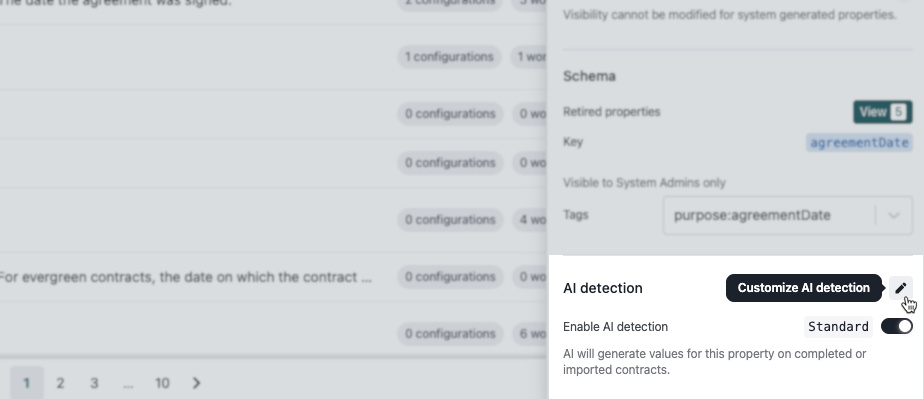Image resolution: width=924 pixels, height=399 pixels.
Task: Click the Customize AI detection pencil icon
Action: coord(900,288)
